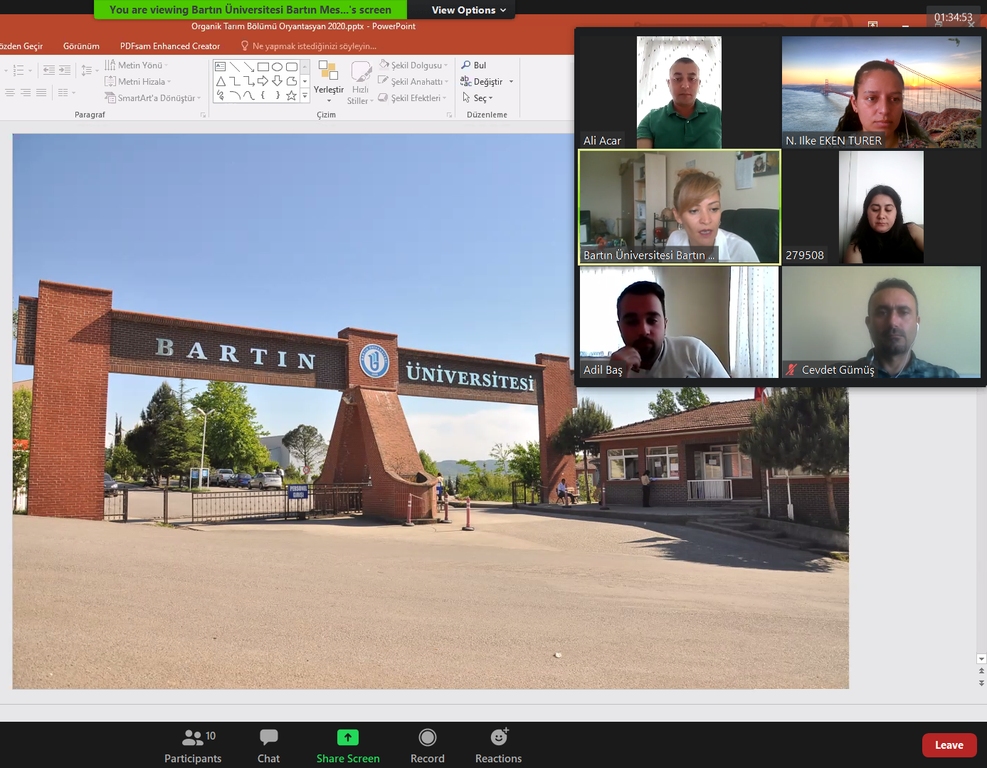Click the align right icon
Viewport: 987px width, 768px height.
point(26,93)
